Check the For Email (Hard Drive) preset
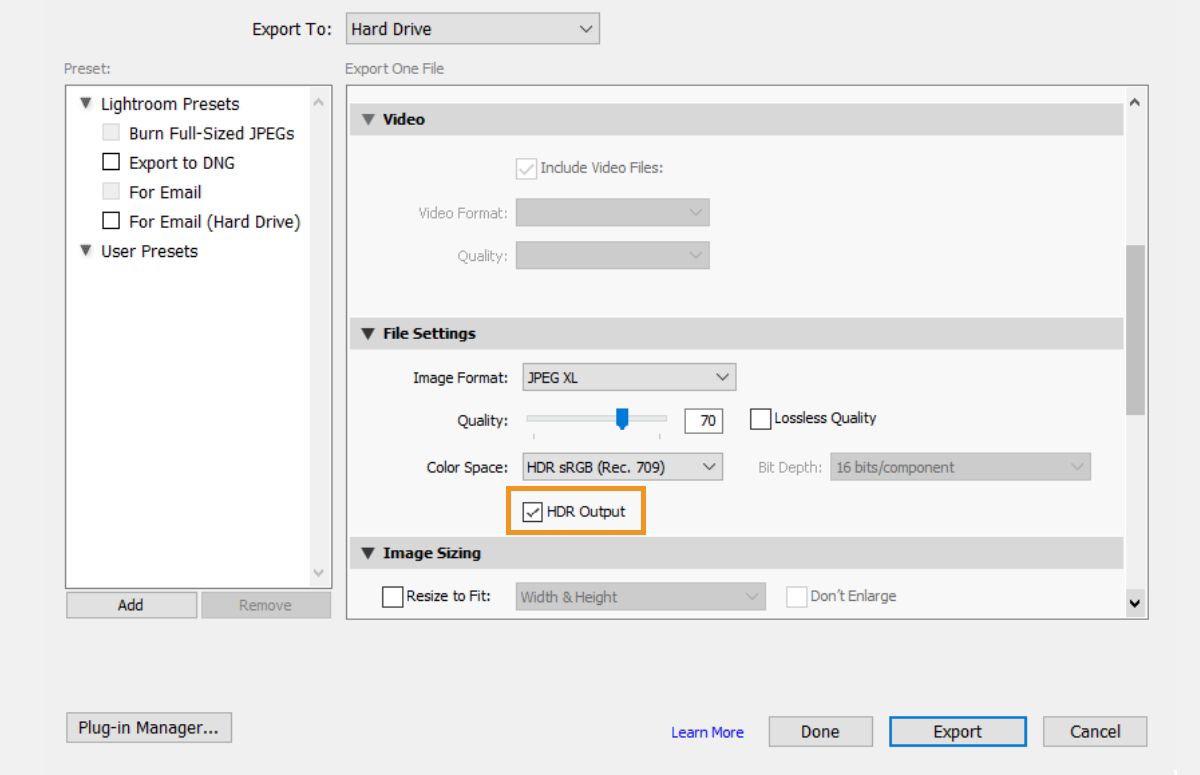Image resolution: width=1200 pixels, height=775 pixels. click(110, 221)
